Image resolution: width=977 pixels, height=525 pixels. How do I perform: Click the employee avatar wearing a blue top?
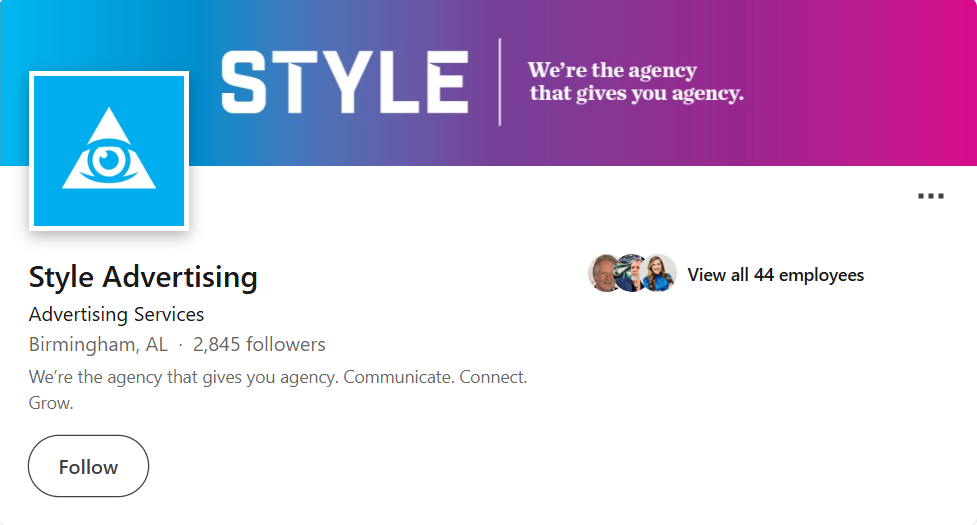pyautogui.click(x=659, y=273)
